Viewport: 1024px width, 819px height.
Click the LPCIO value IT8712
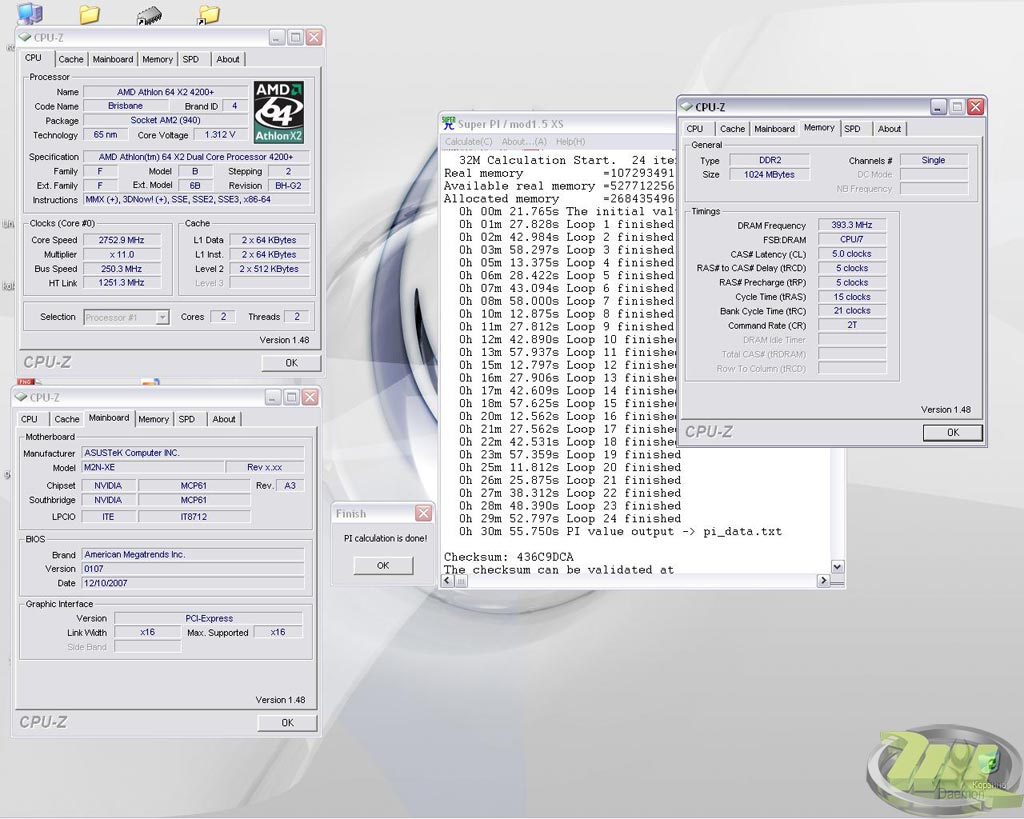pos(194,517)
